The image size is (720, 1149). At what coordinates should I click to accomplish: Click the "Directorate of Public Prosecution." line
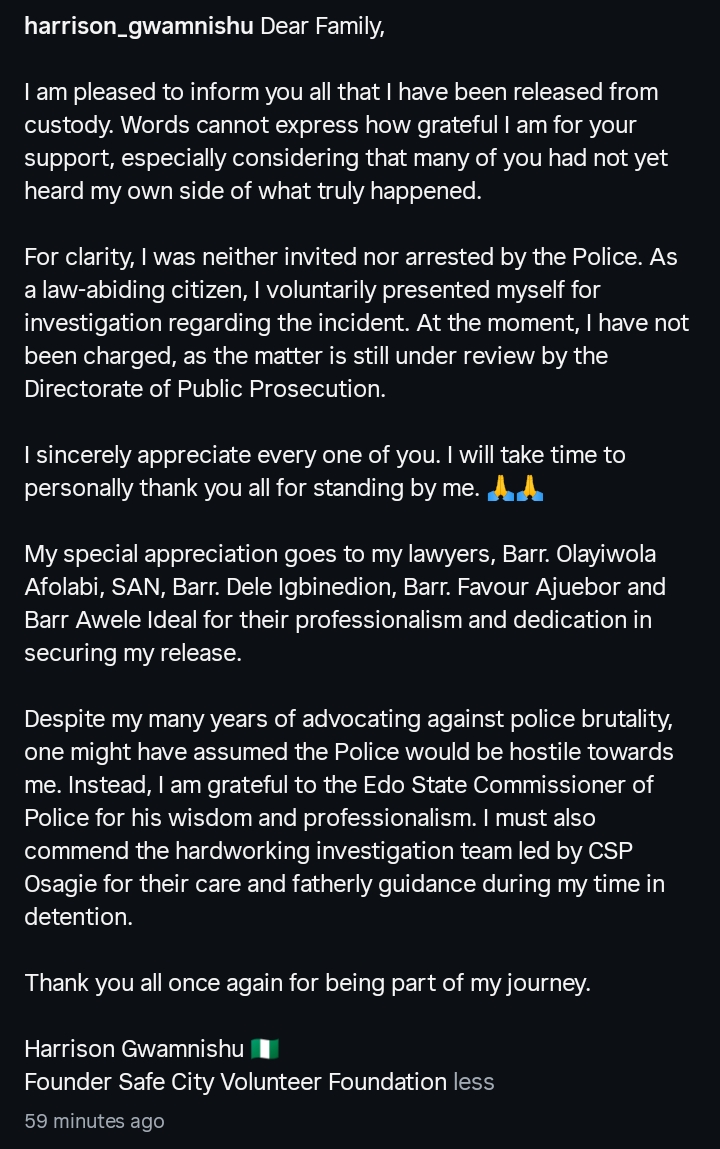point(205,390)
